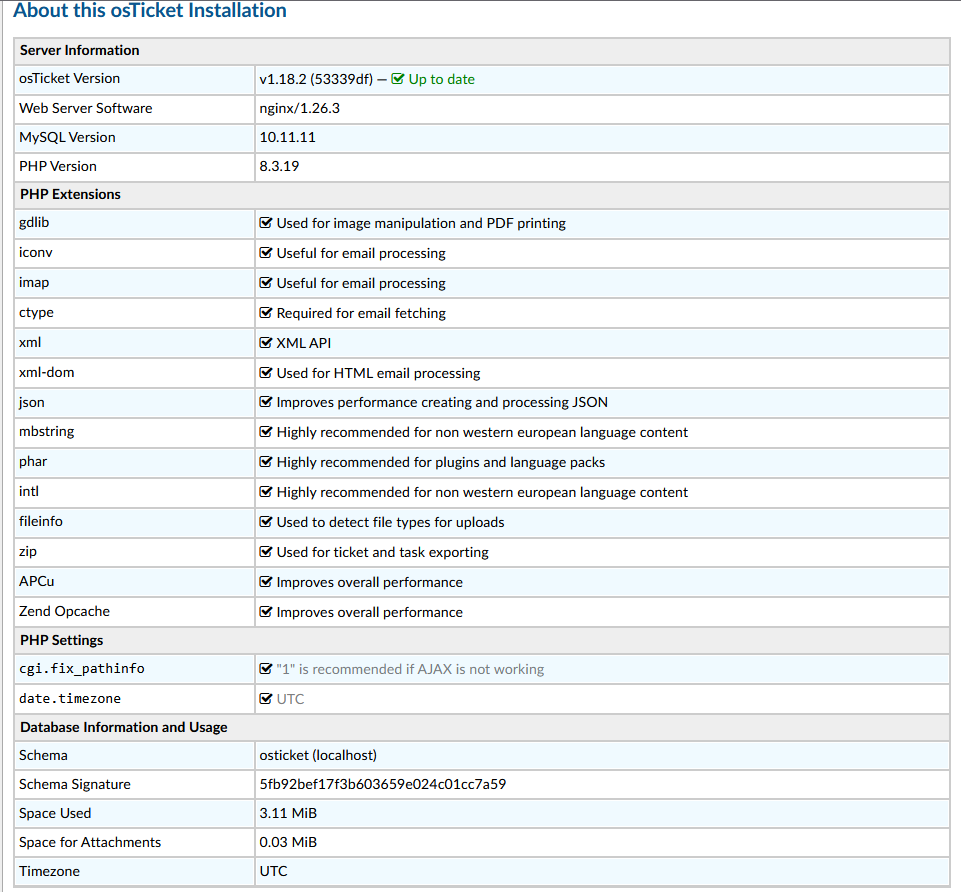The width and height of the screenshot is (961, 892).
Task: Click the Schema Signature hash value
Action: [382, 784]
